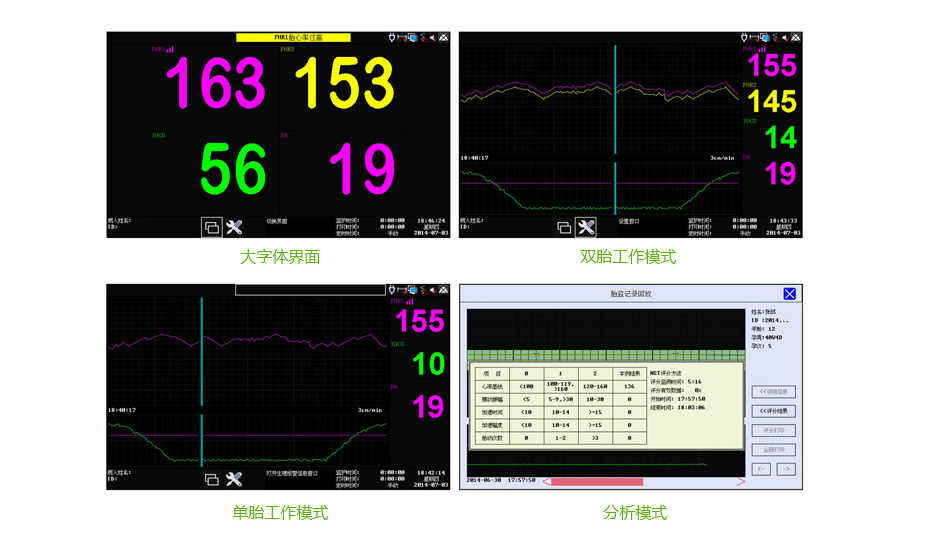Click the muted speaker icon on large-font screen
925x550 pixels.
433,38
